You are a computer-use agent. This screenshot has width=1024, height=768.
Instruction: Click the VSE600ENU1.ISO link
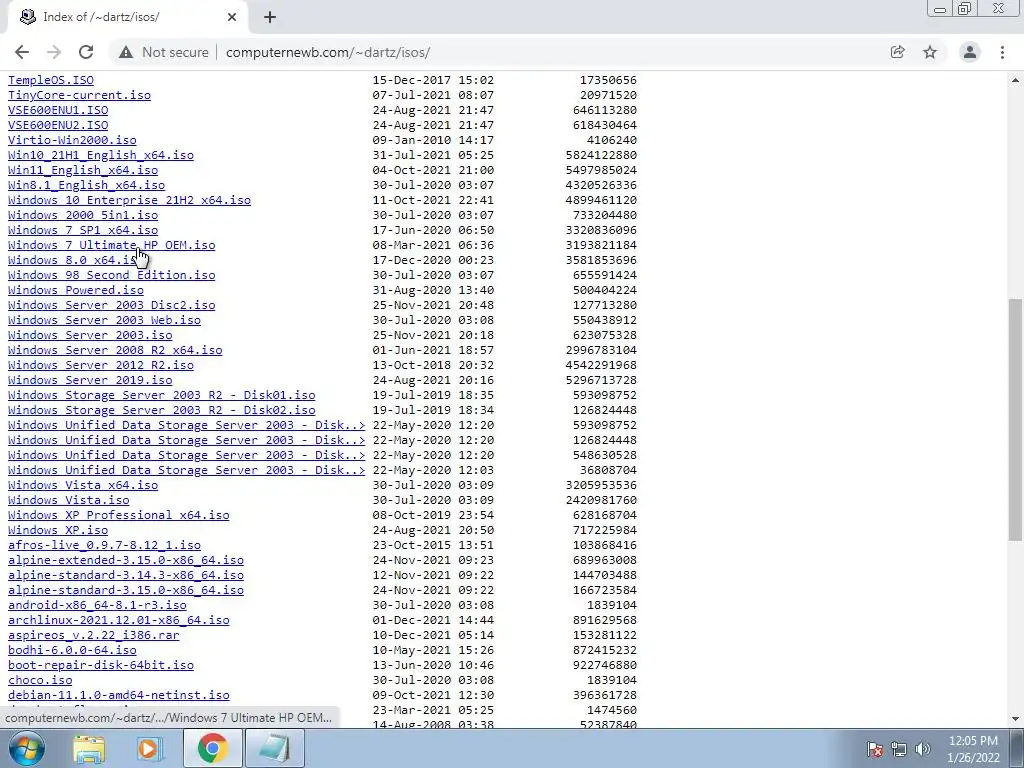tap(58, 110)
